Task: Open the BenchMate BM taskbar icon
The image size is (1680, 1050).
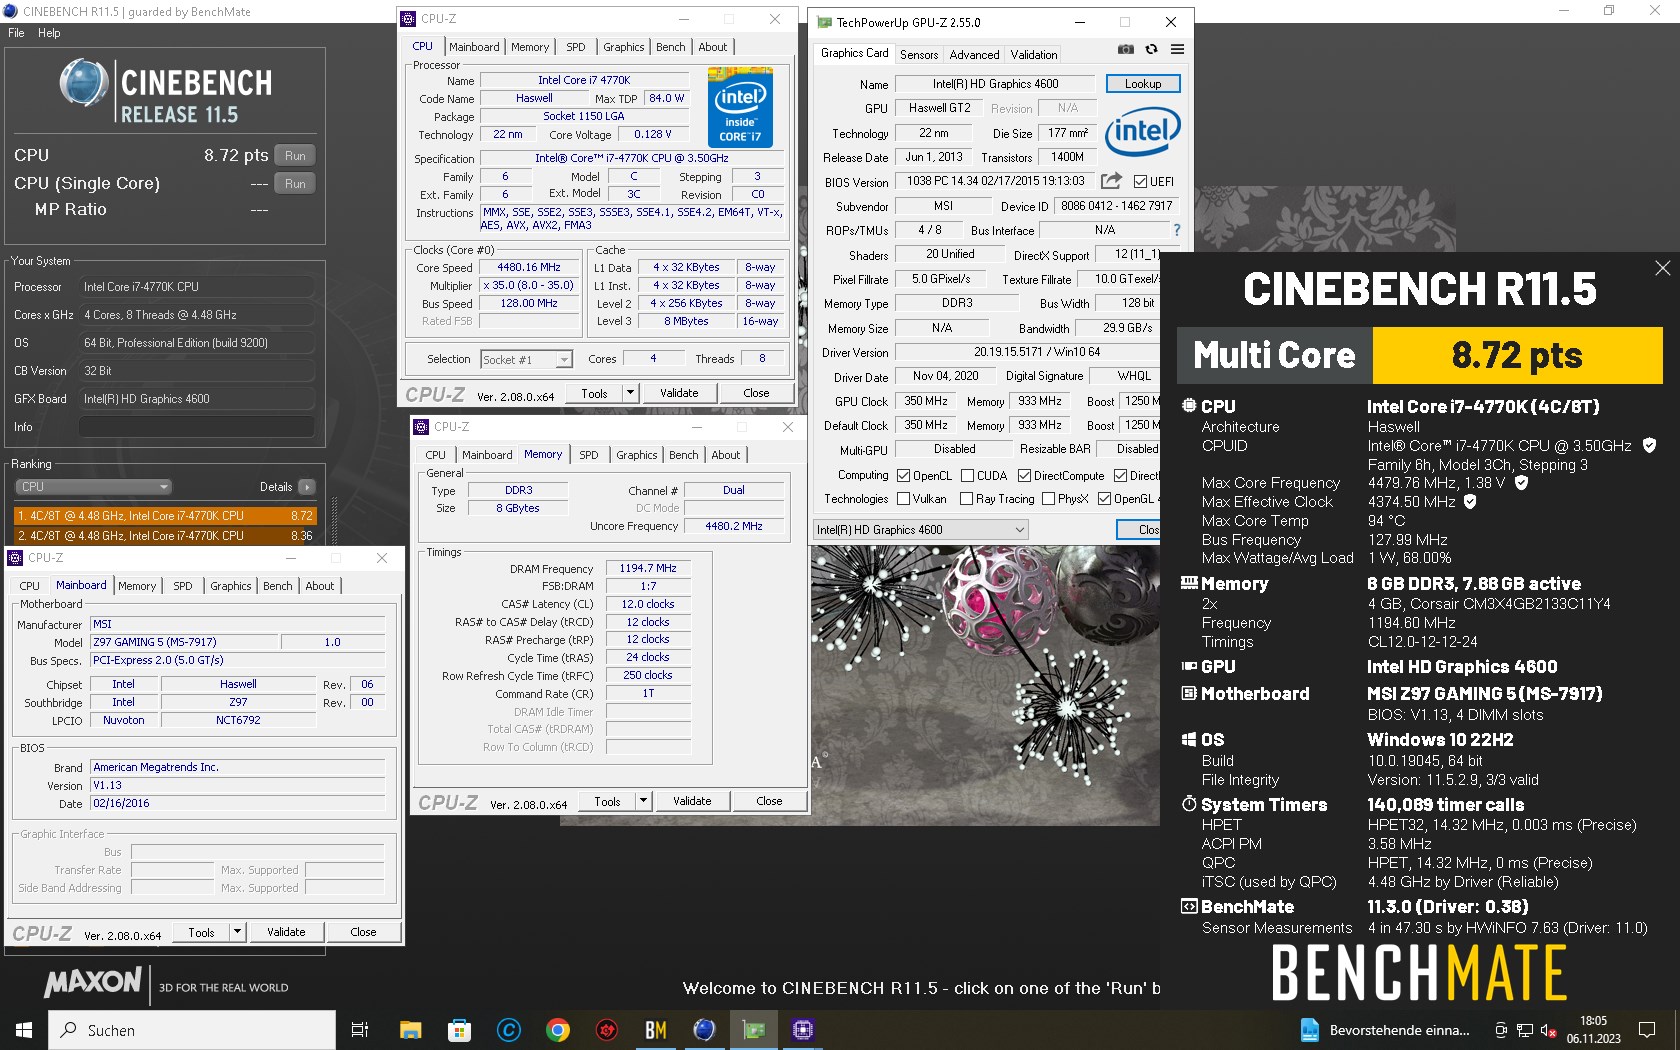Action: pos(656,1030)
